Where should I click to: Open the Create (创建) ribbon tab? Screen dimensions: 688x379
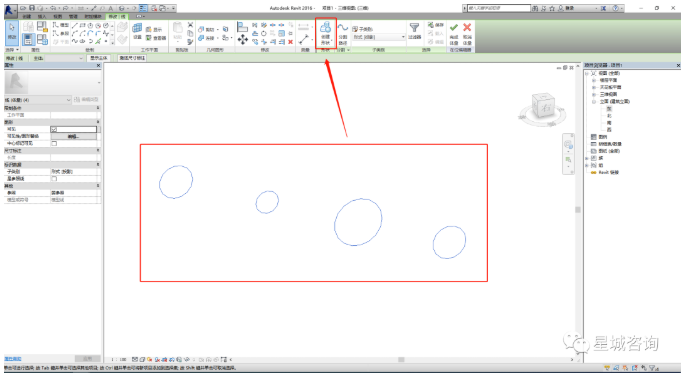coord(27,16)
